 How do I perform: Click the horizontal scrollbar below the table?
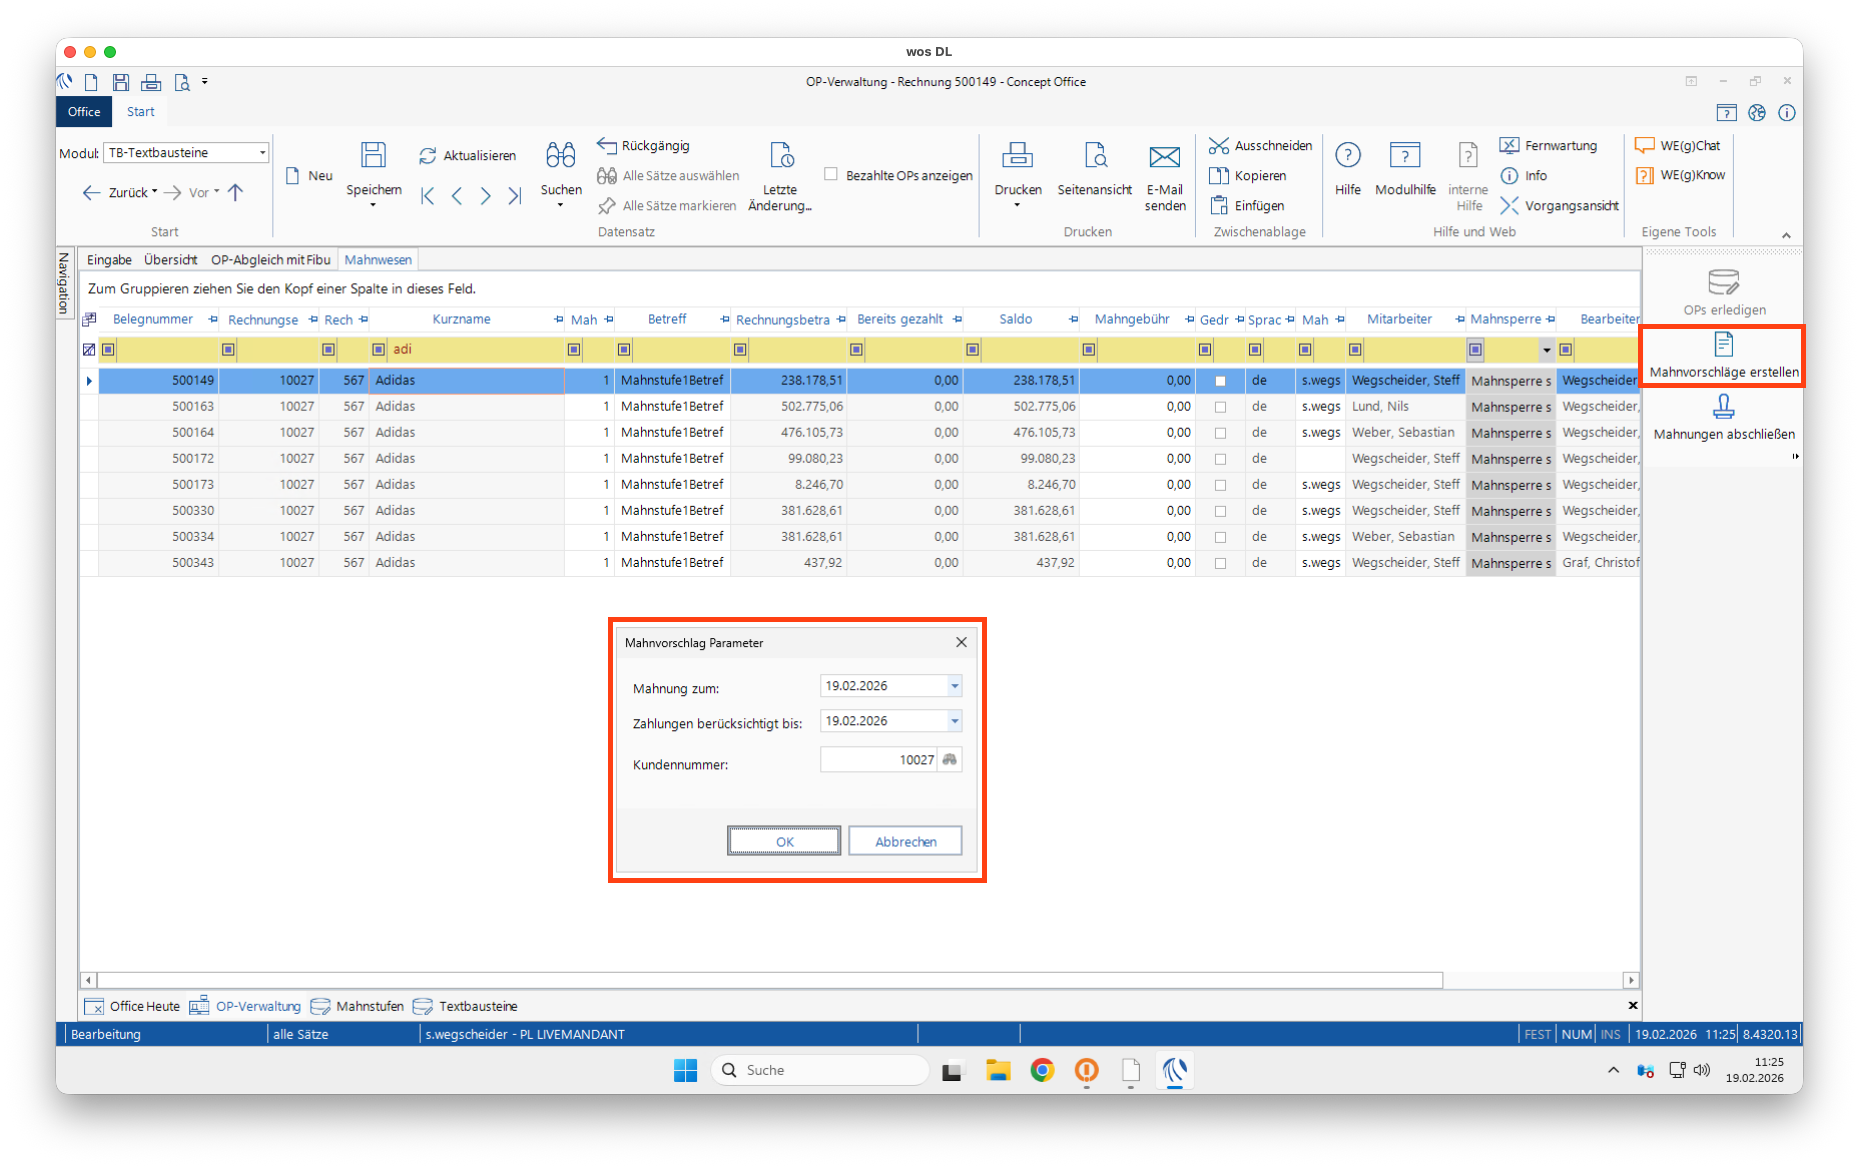pos(768,980)
